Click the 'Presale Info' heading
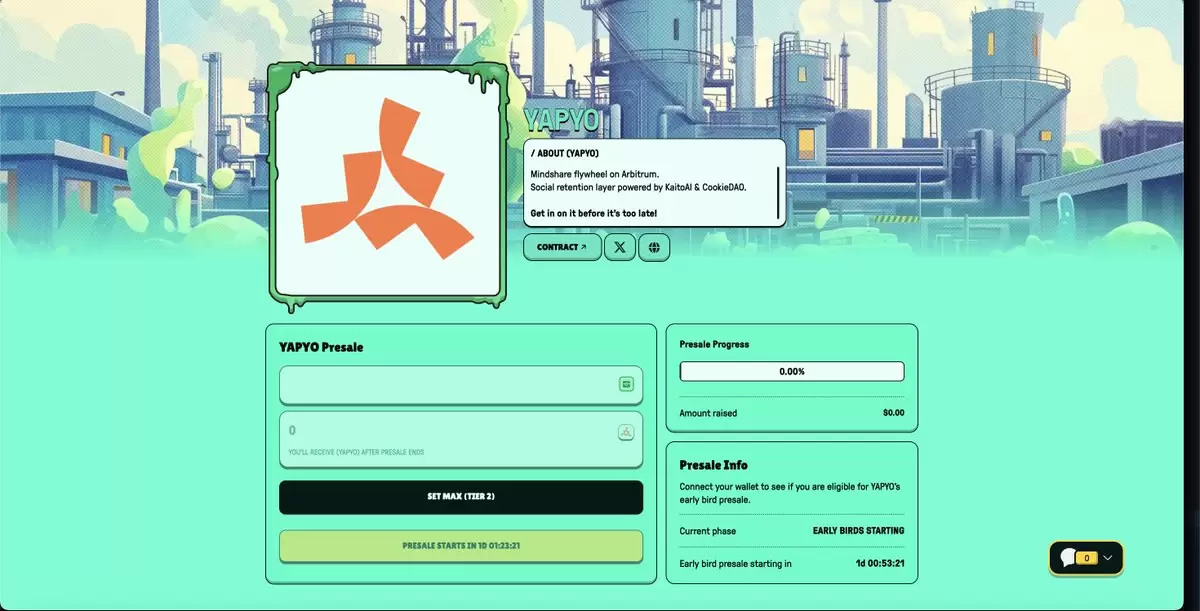 pyautogui.click(x=713, y=465)
